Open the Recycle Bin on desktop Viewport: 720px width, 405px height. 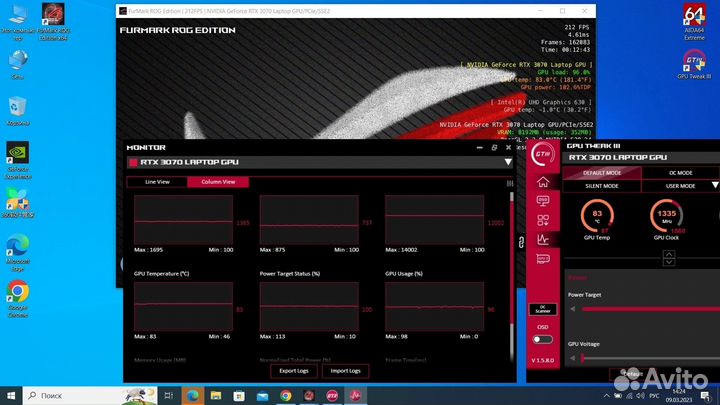18,111
